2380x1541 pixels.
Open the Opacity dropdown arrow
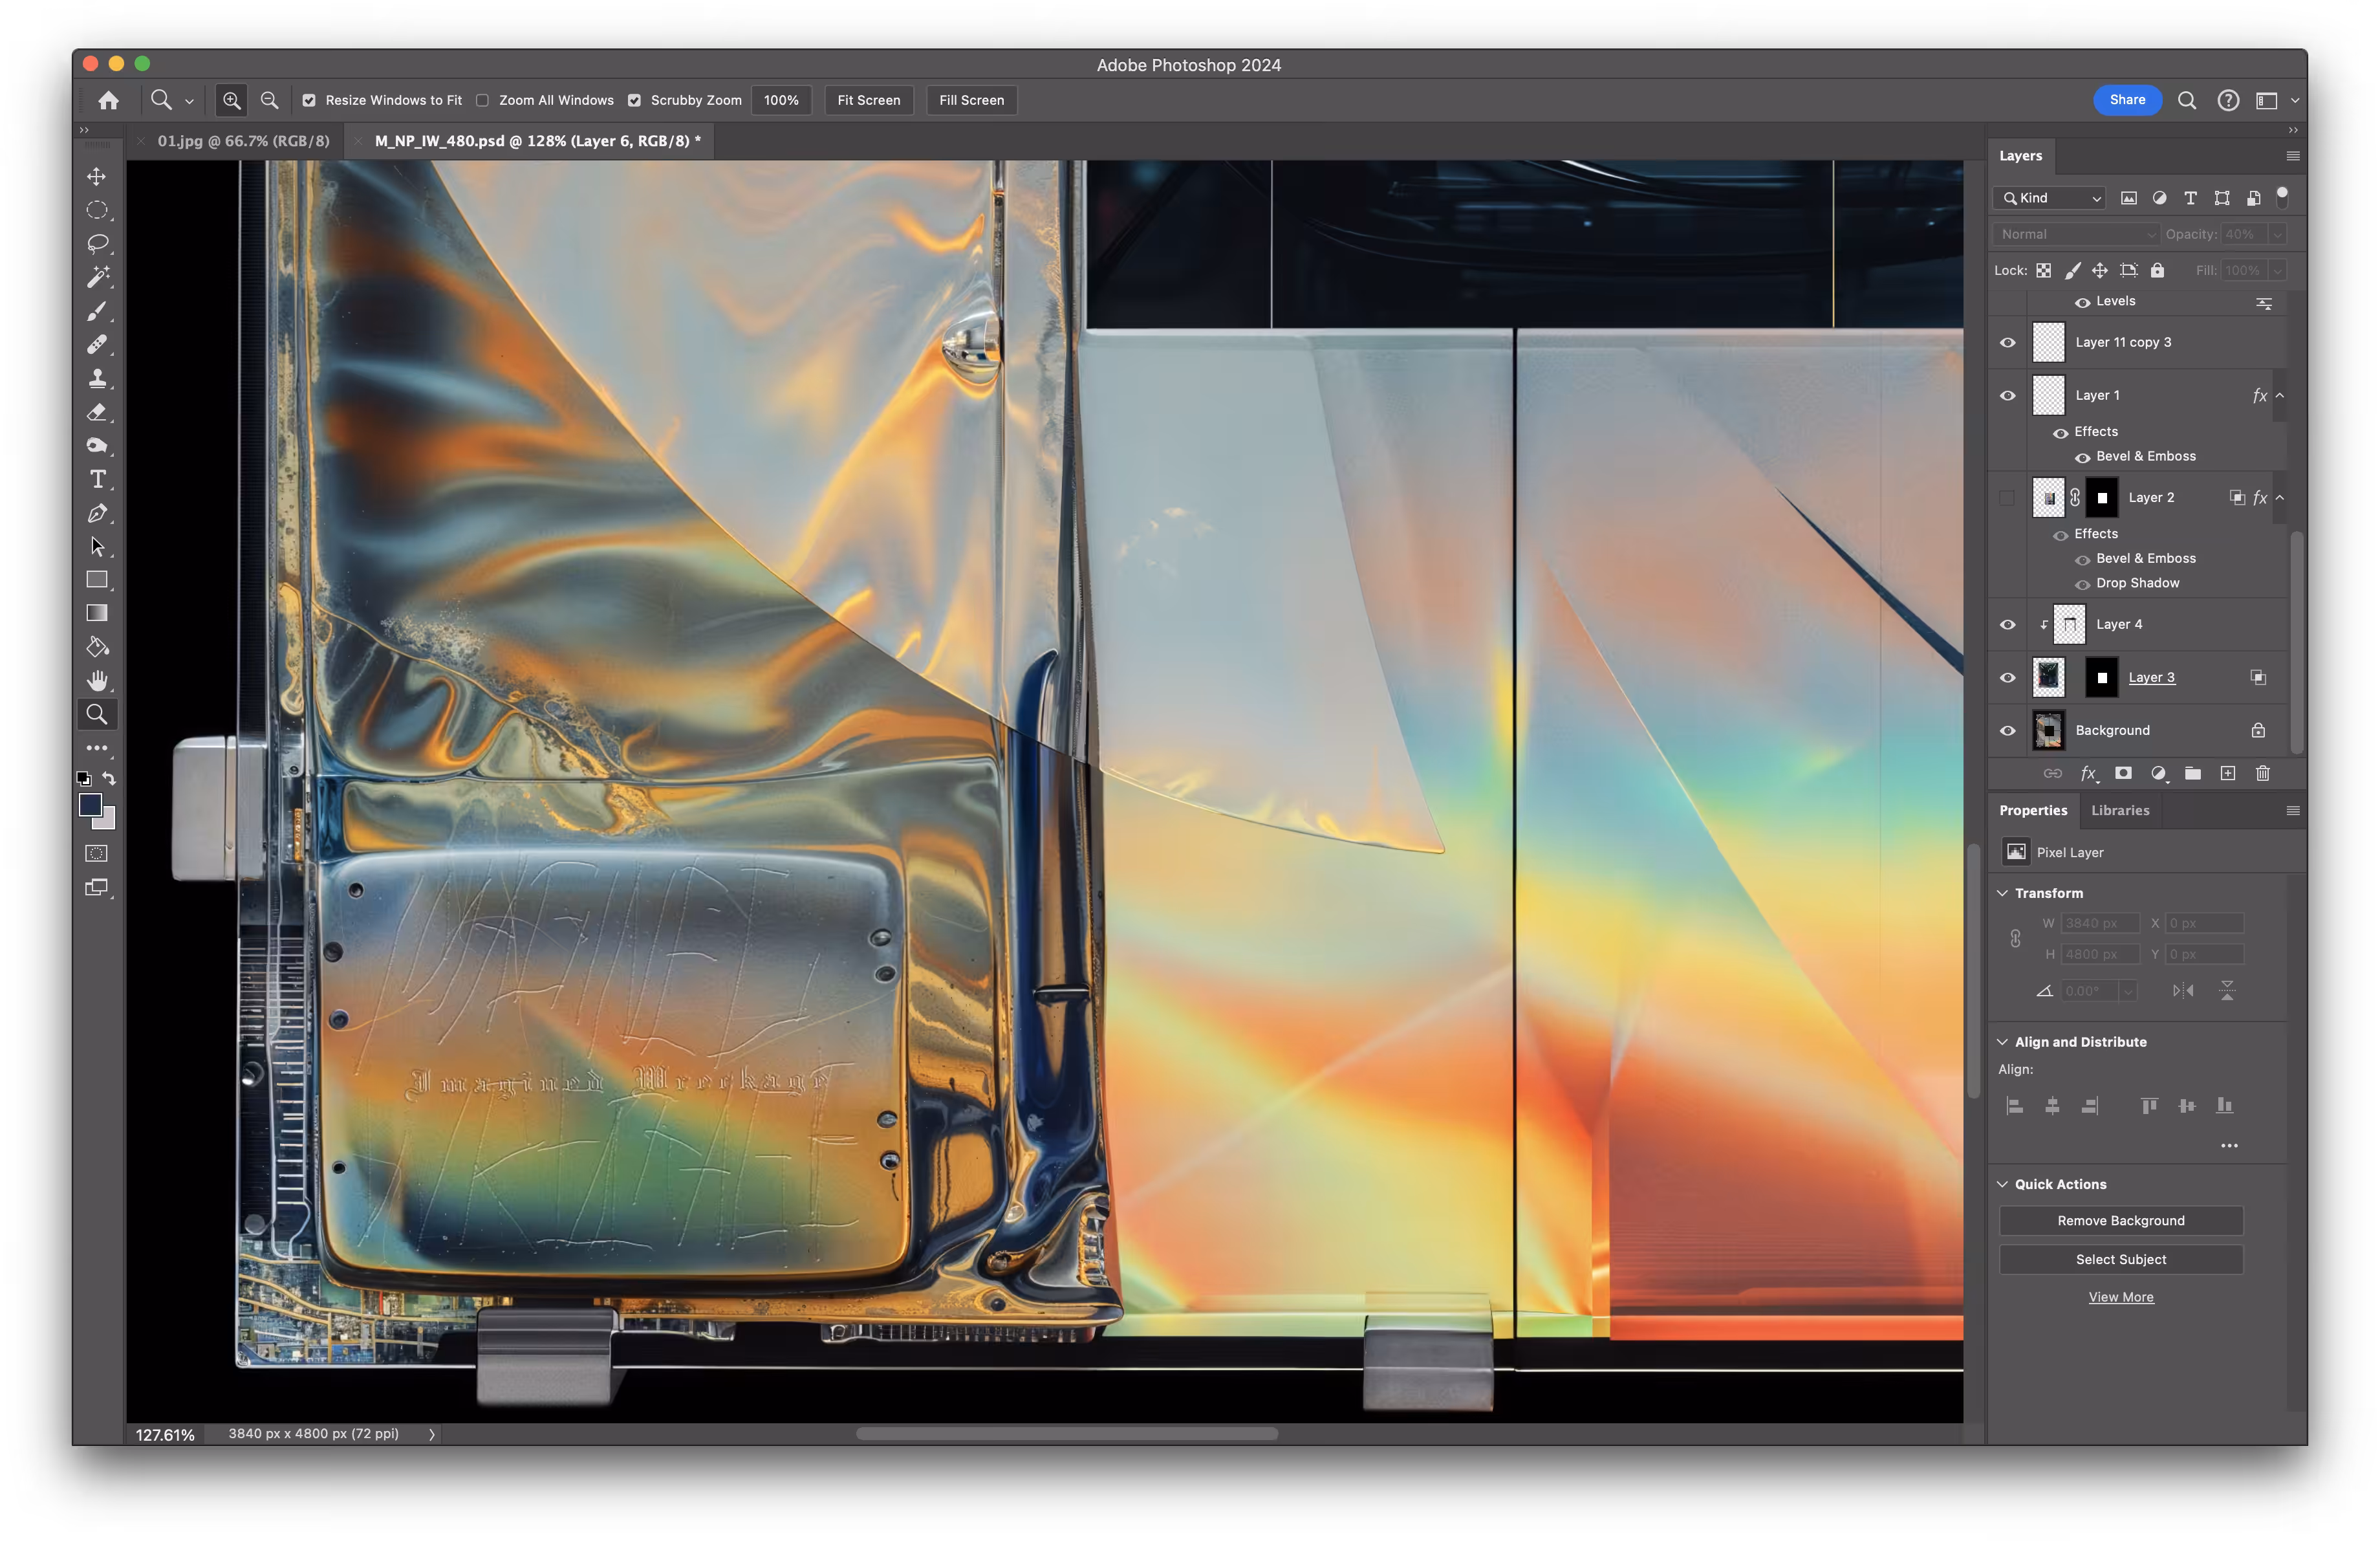(x=2278, y=234)
